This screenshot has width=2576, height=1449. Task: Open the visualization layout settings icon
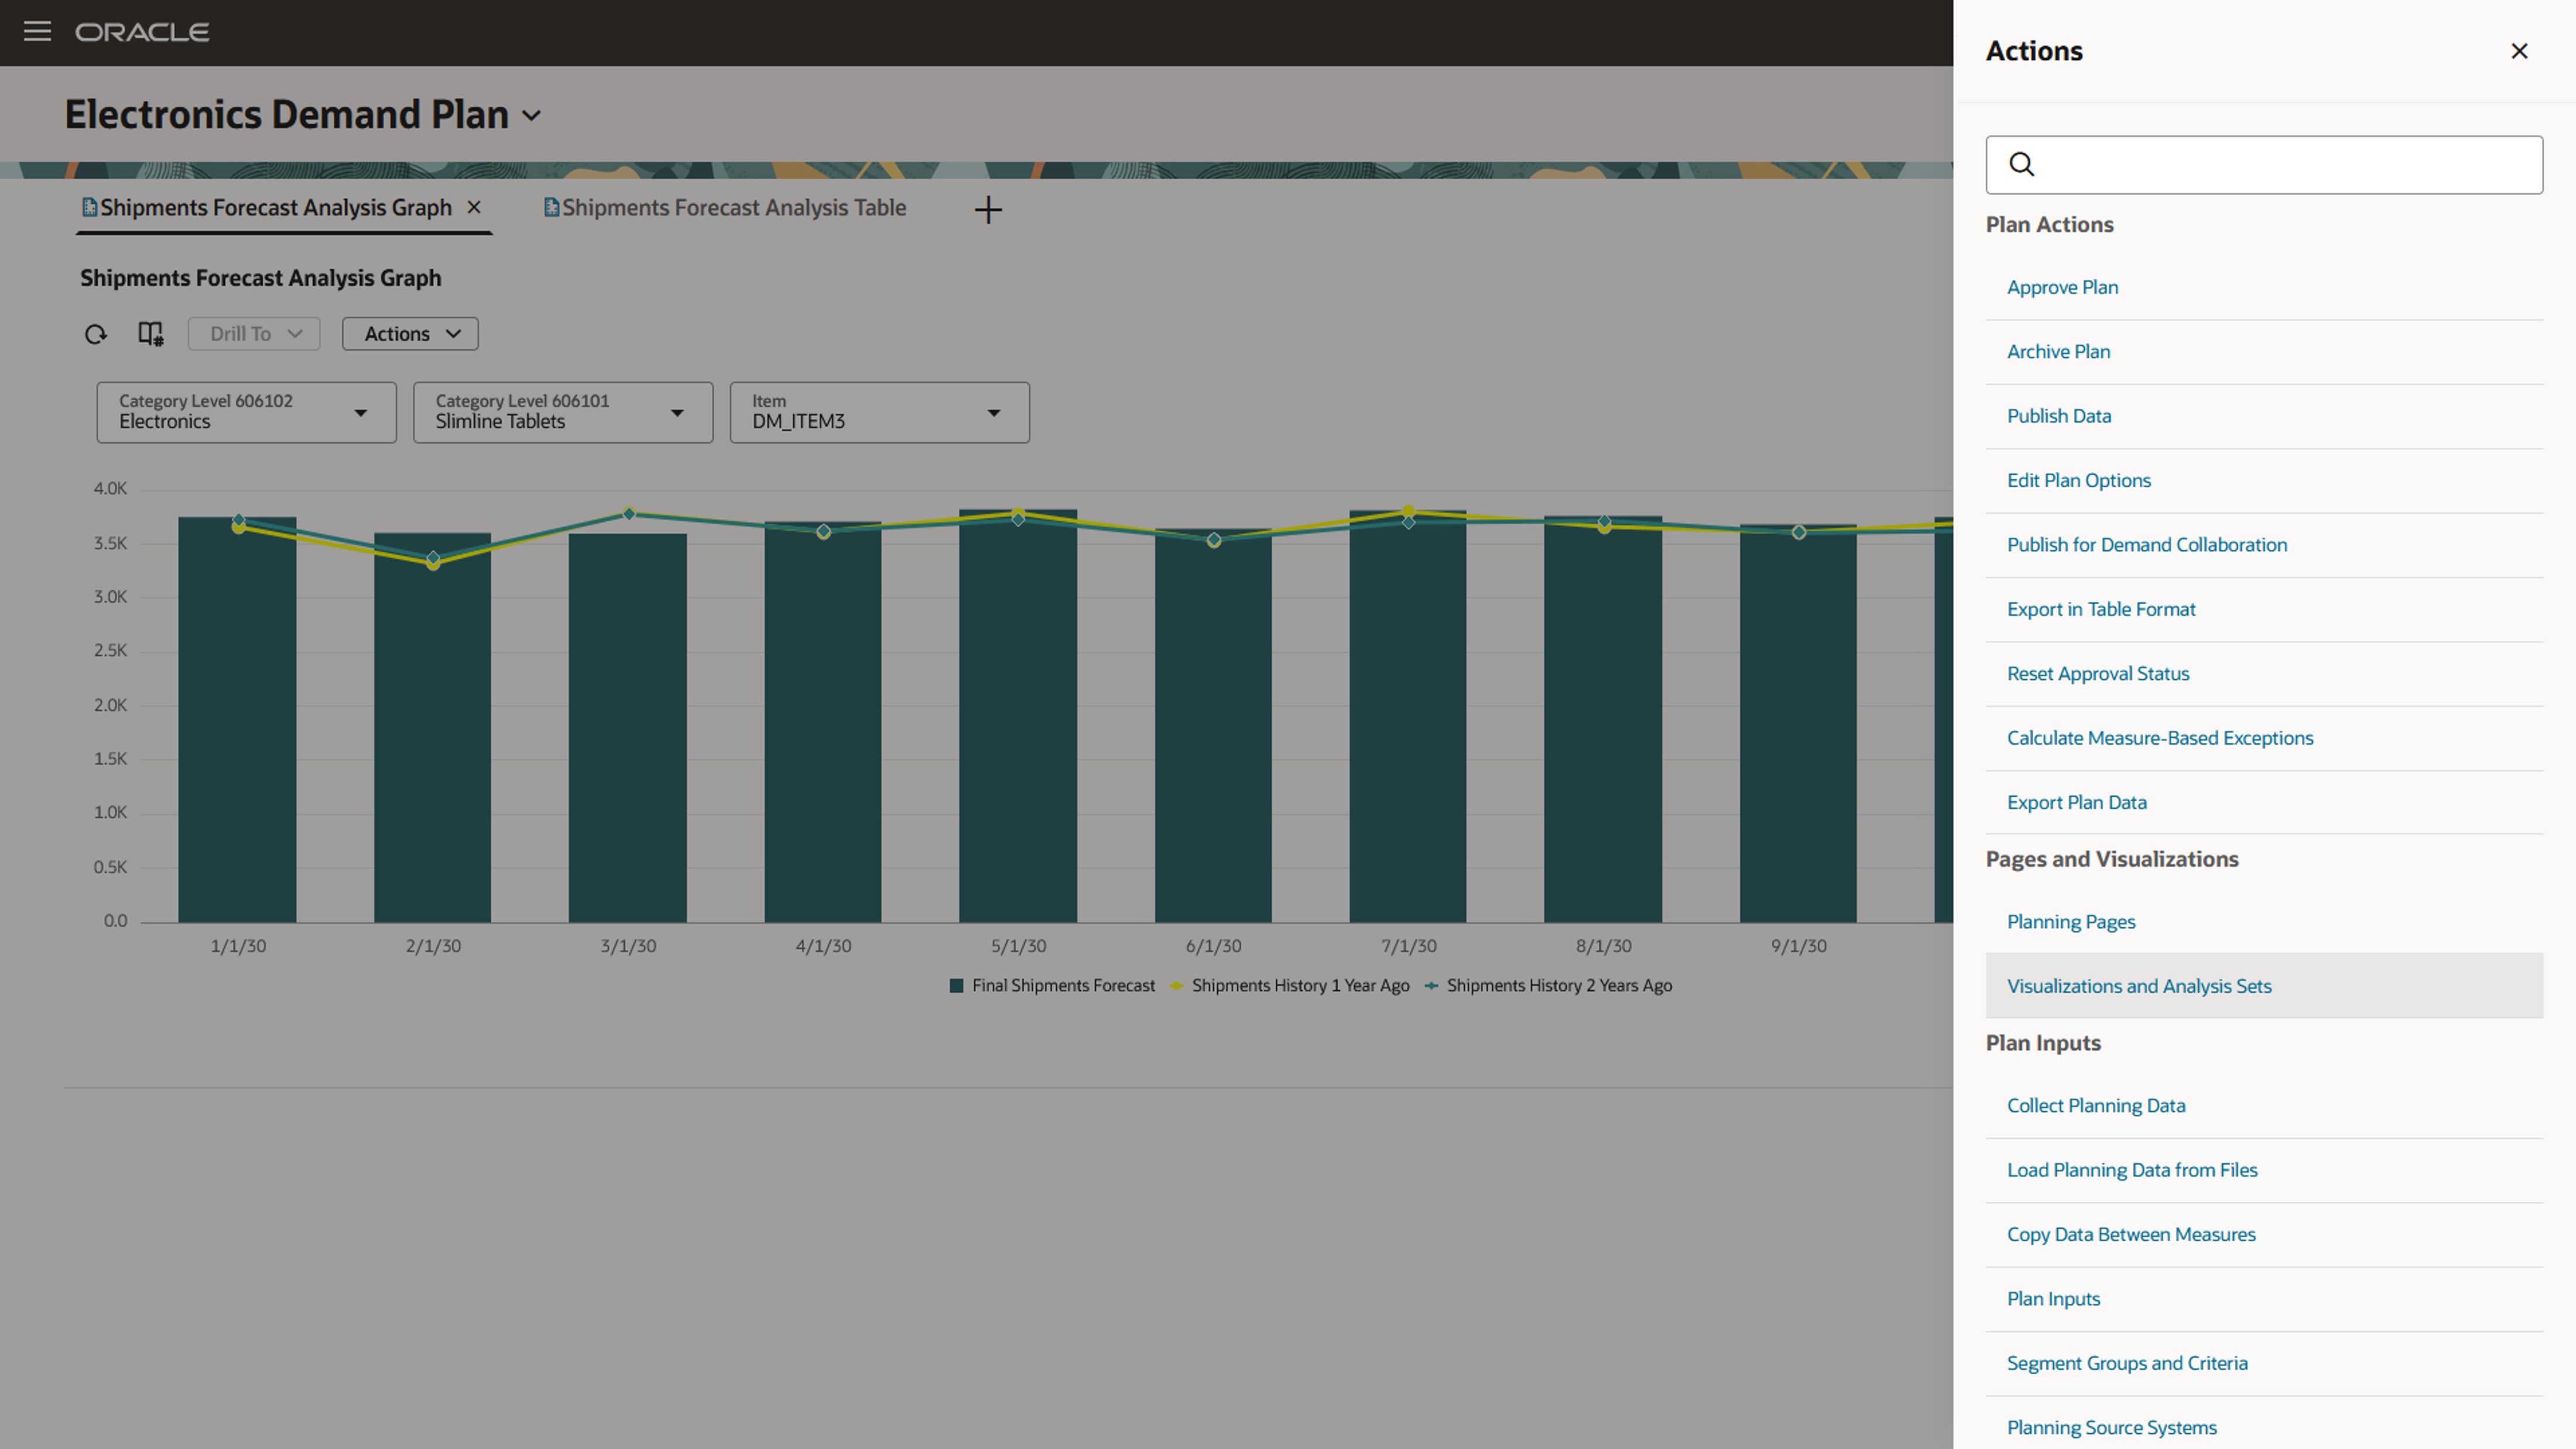click(150, 334)
